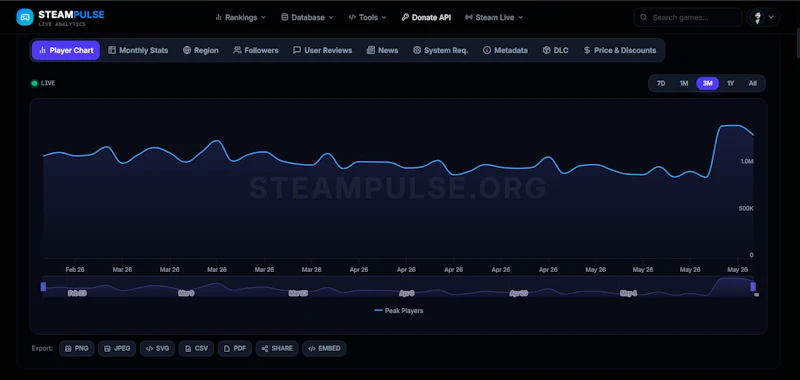
Task: Export chart as JPEG
Action: pyautogui.click(x=117, y=349)
